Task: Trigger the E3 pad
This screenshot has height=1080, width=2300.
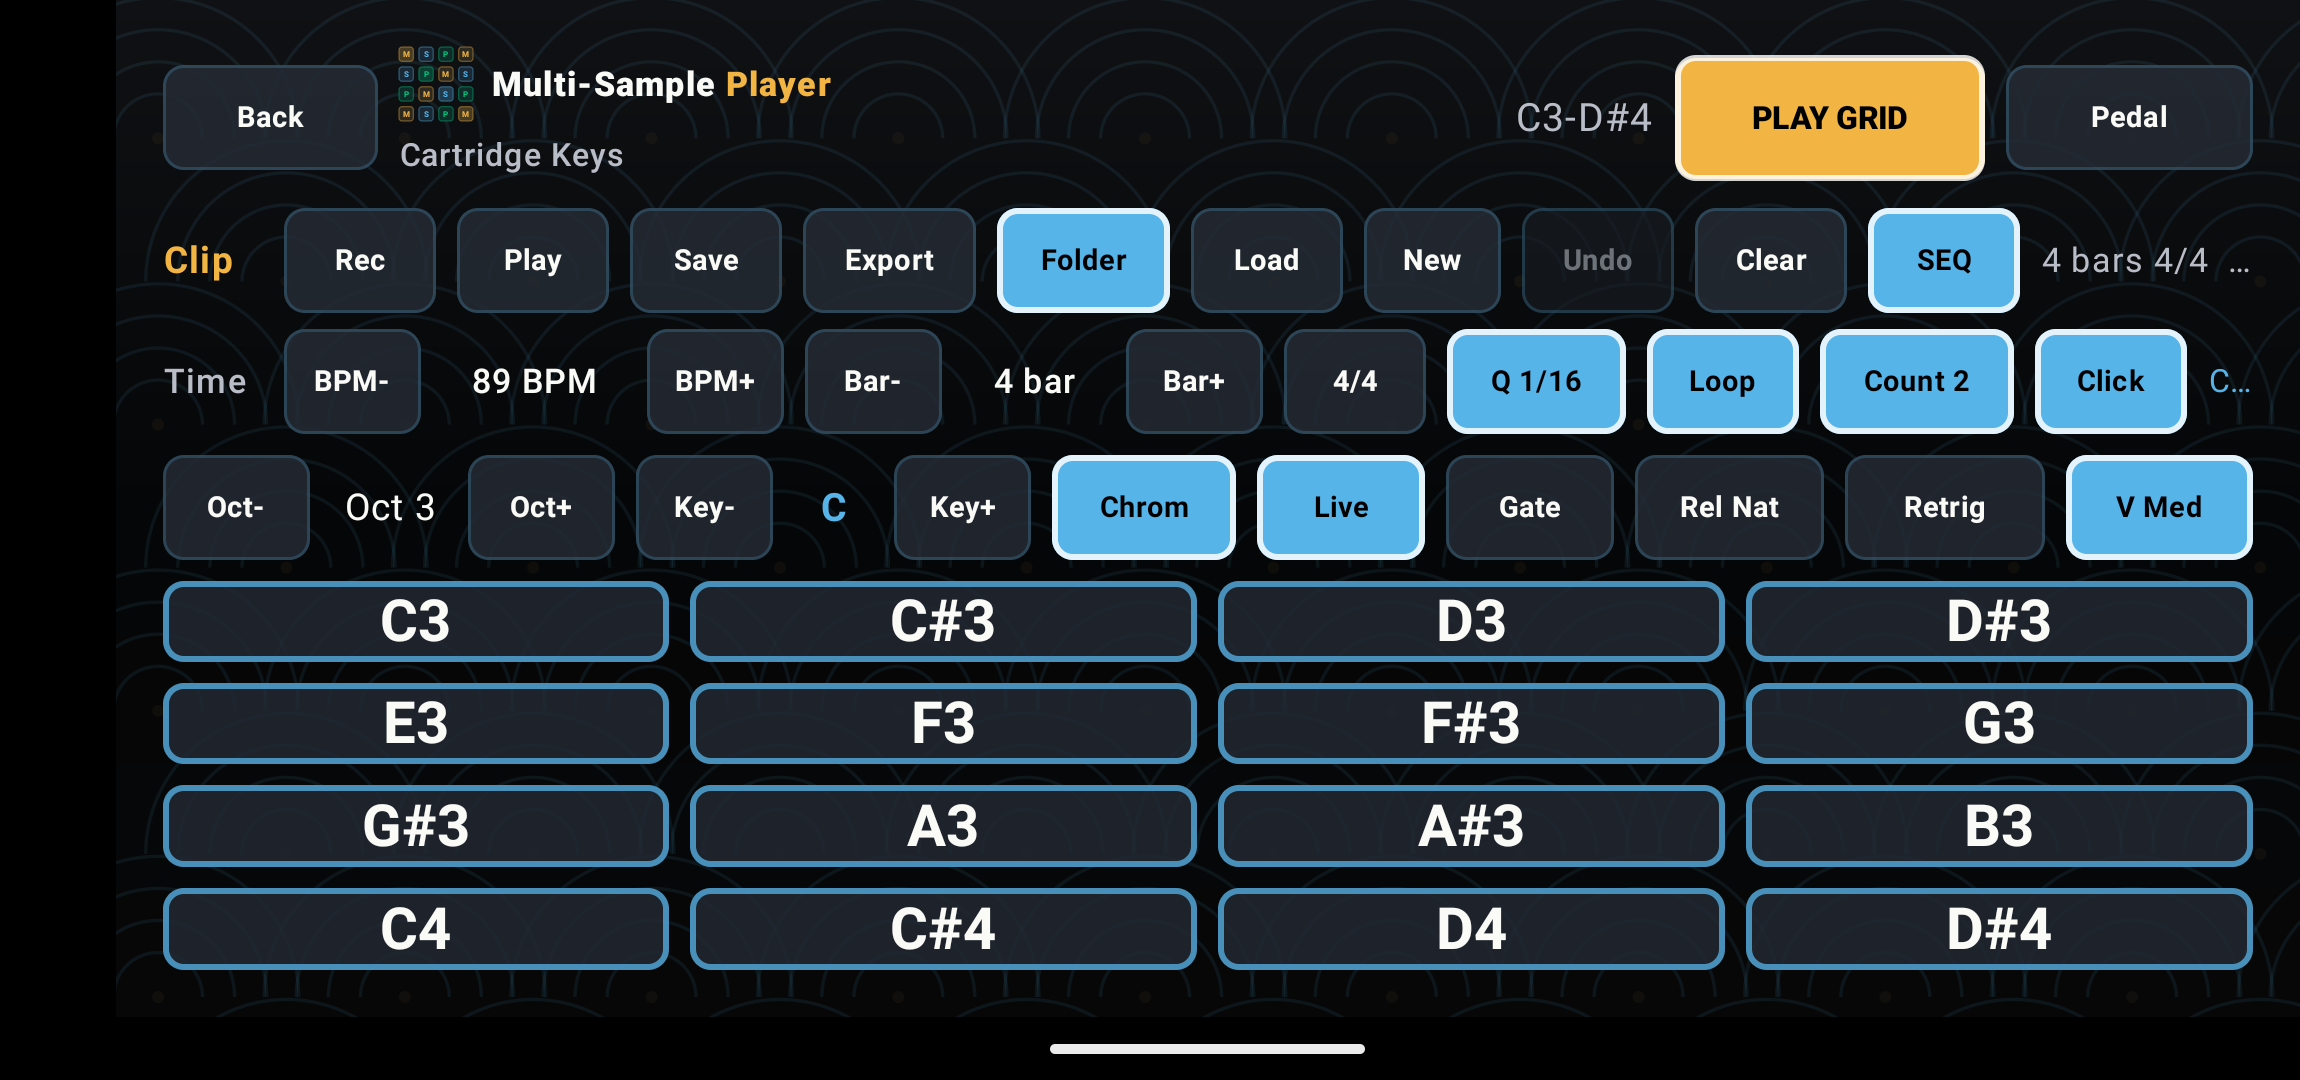Action: coord(416,723)
